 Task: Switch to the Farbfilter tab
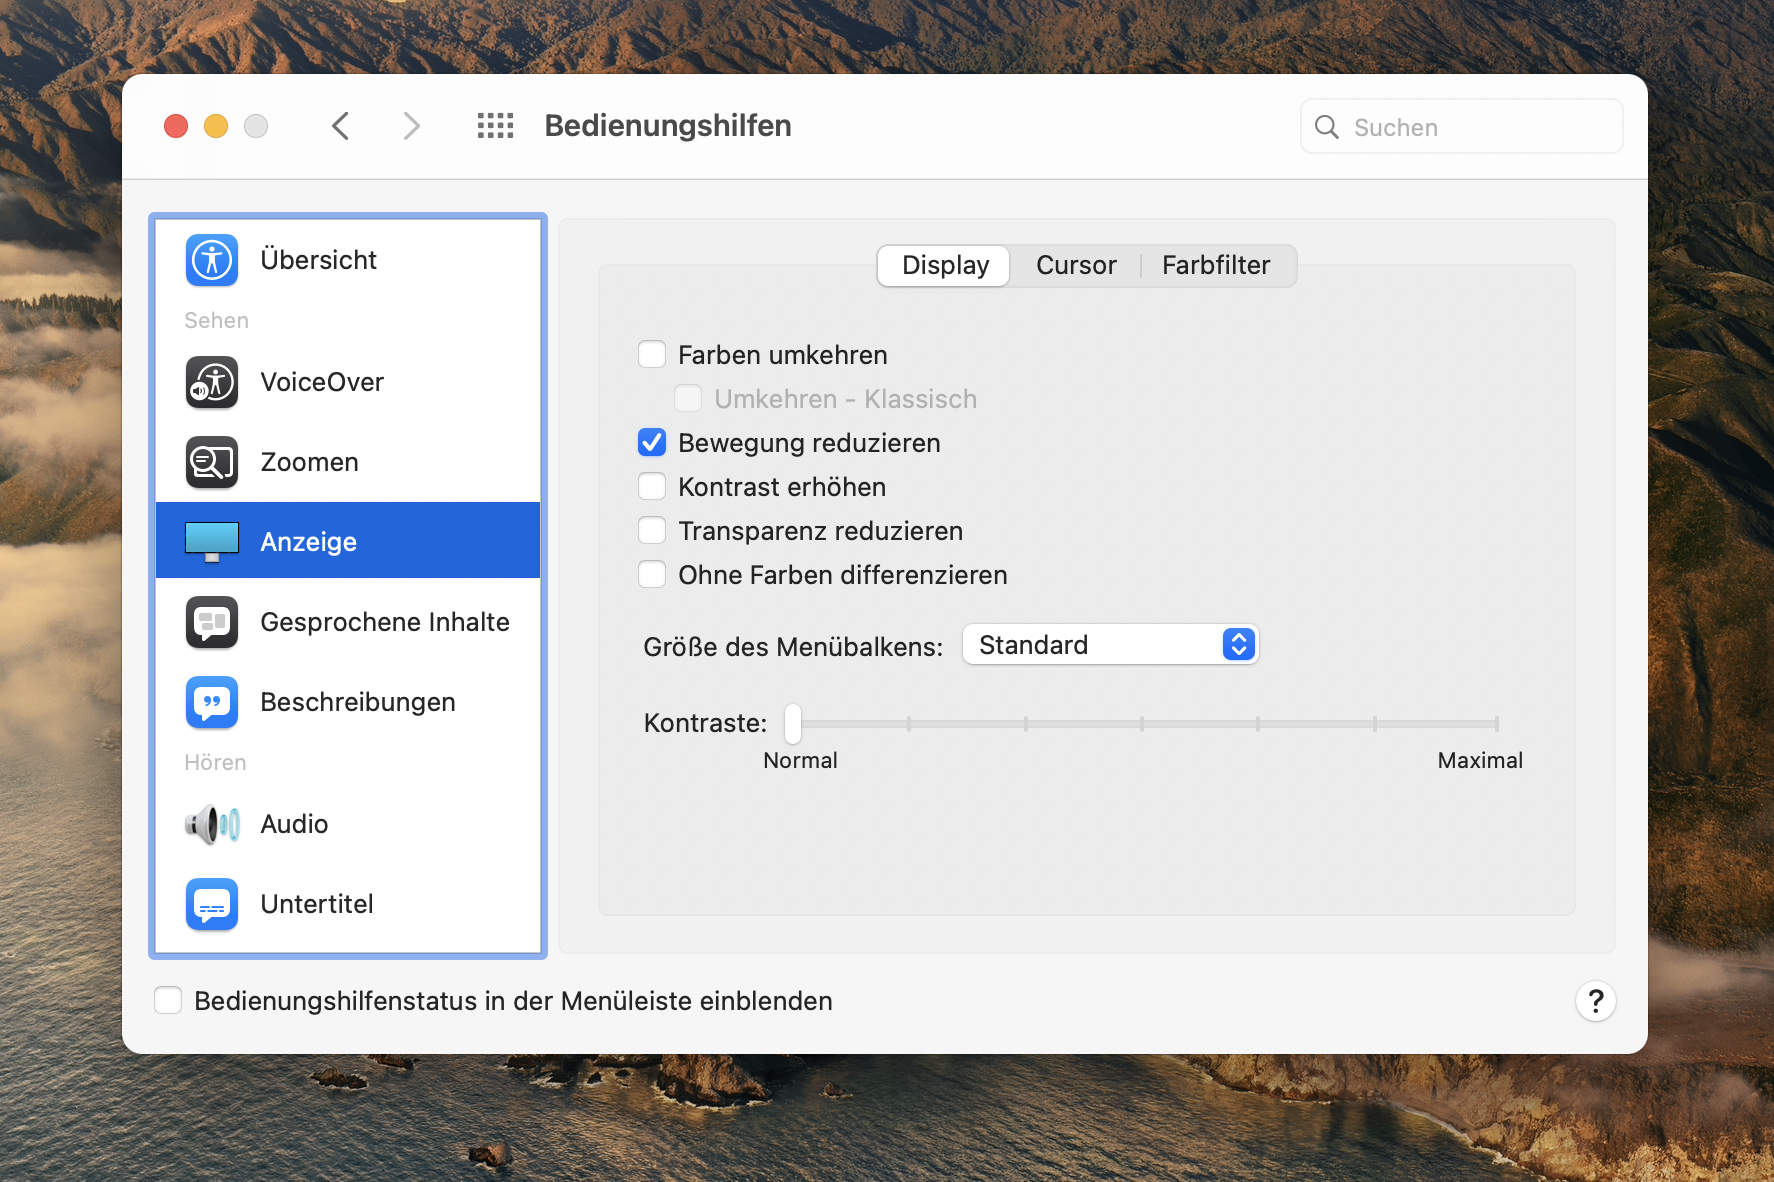[x=1215, y=266]
